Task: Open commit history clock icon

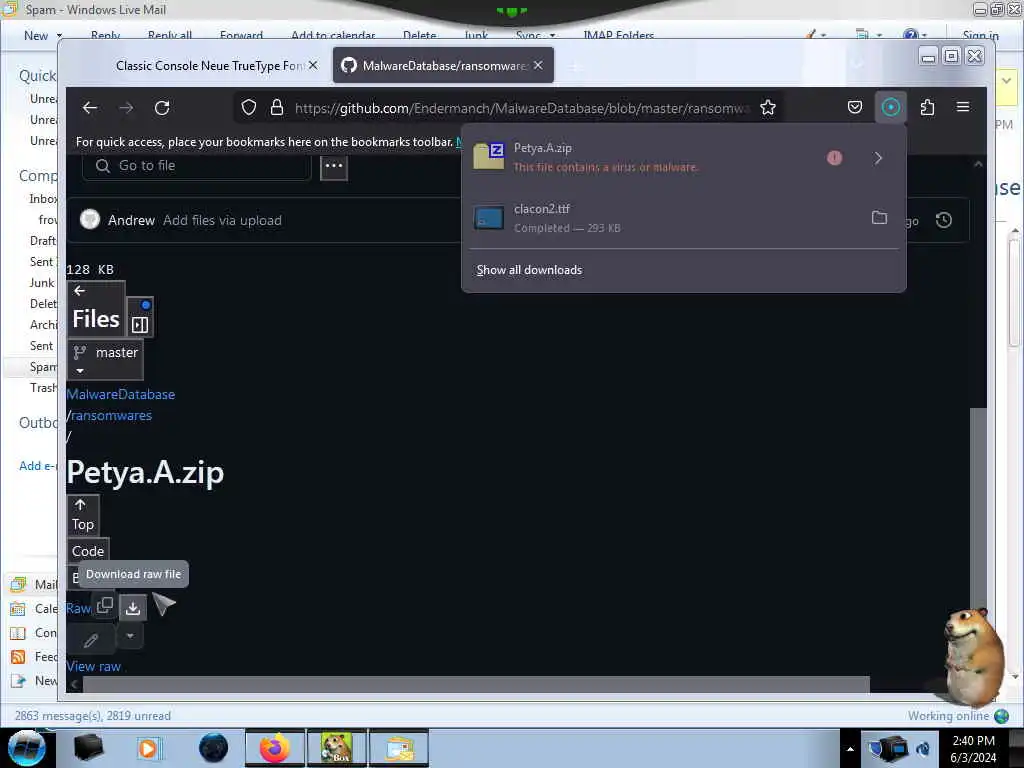Action: tap(944, 220)
